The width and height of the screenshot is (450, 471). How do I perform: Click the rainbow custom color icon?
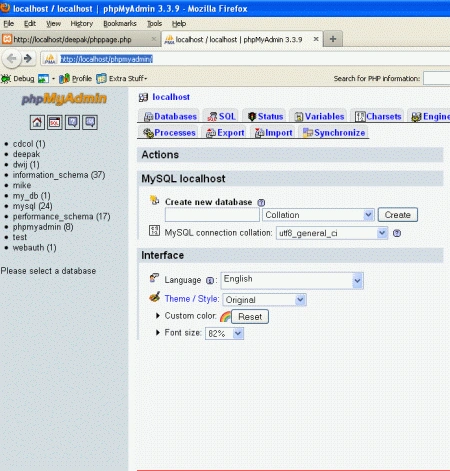point(225,317)
